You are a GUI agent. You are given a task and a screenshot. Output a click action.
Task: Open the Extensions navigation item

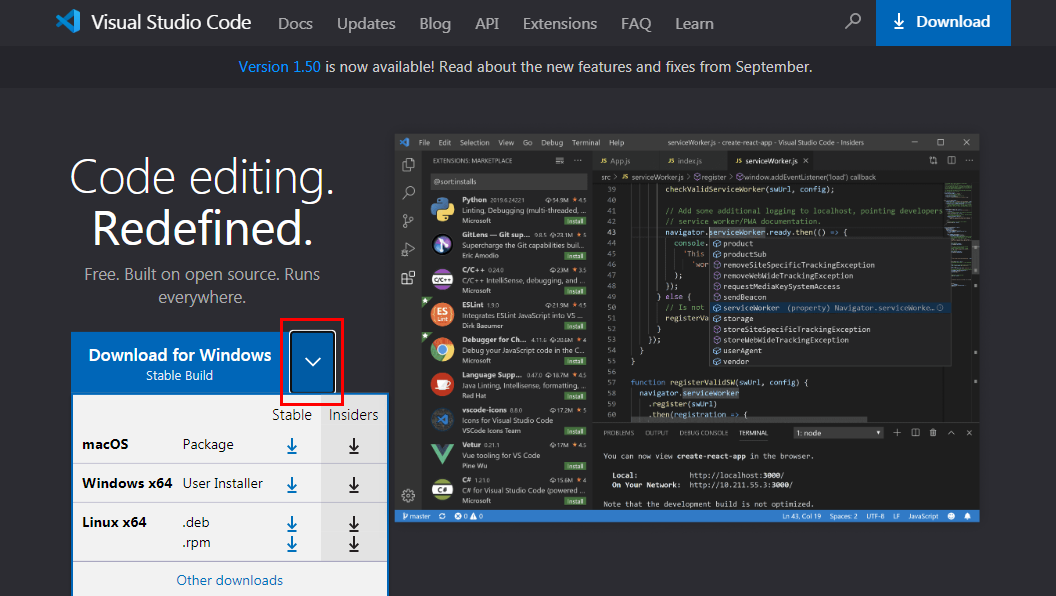[x=560, y=24]
